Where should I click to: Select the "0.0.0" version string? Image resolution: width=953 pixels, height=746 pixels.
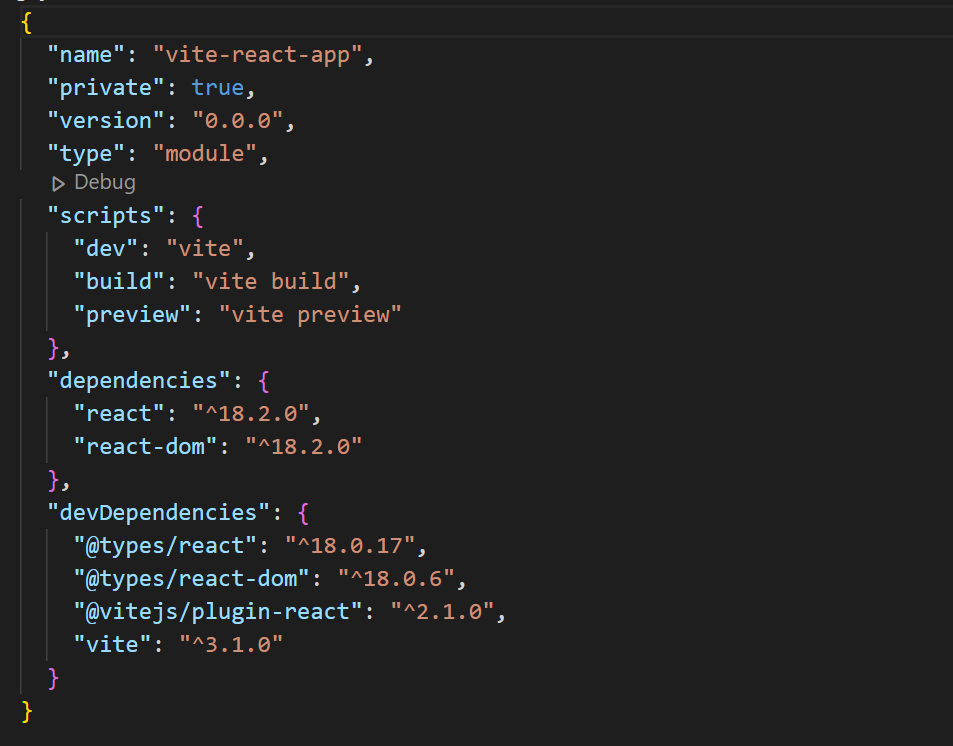238,120
